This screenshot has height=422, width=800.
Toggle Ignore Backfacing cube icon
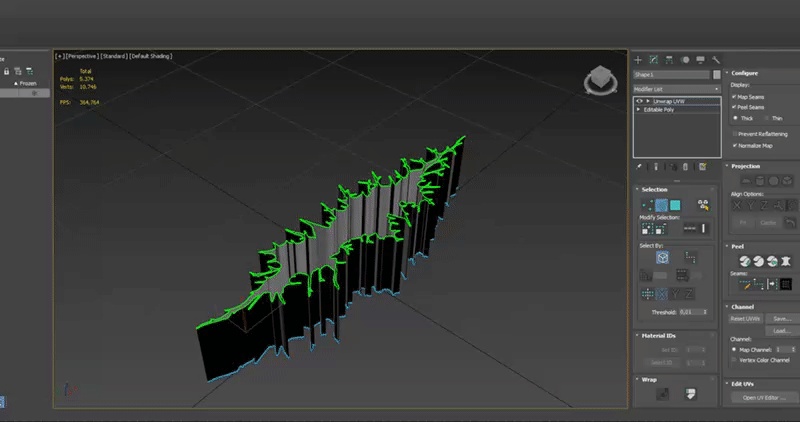tap(662, 257)
